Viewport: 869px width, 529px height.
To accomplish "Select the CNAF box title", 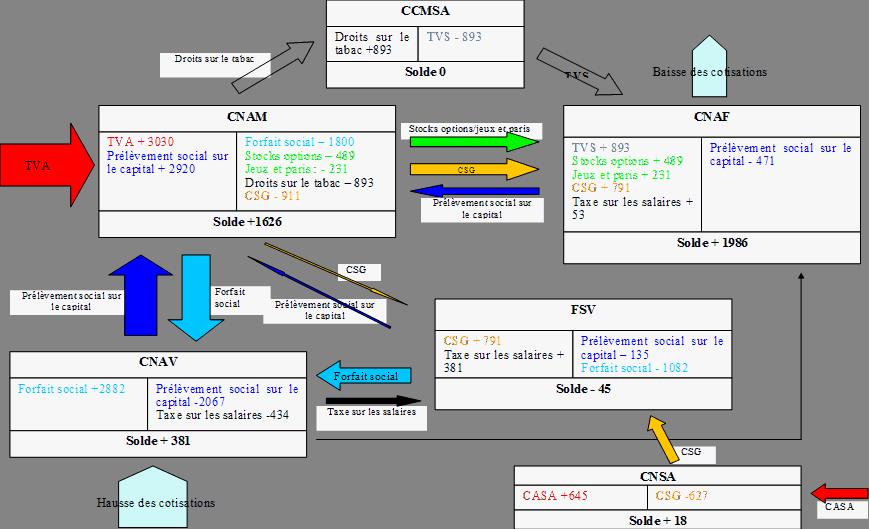I will [712, 117].
